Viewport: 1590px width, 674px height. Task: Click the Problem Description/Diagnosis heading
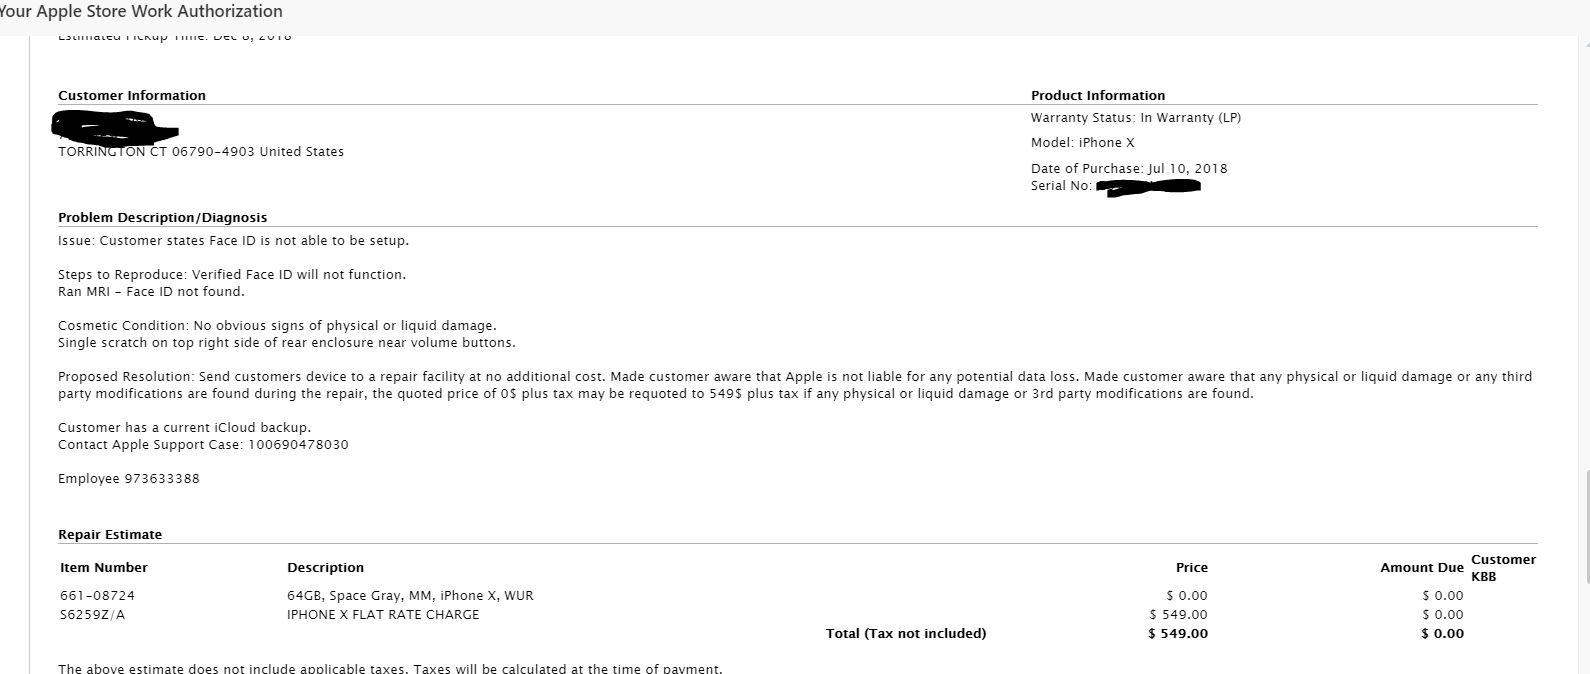162,218
